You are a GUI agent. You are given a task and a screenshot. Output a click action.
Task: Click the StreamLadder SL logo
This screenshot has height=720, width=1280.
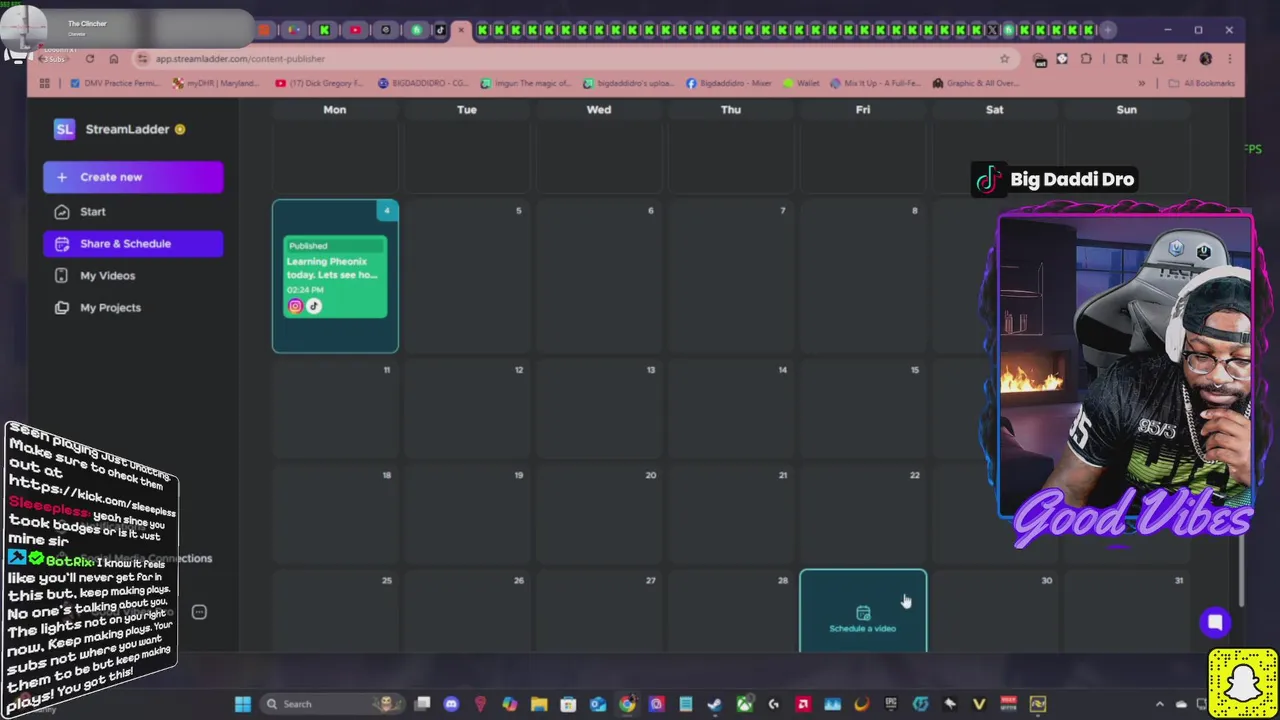pyautogui.click(x=64, y=129)
